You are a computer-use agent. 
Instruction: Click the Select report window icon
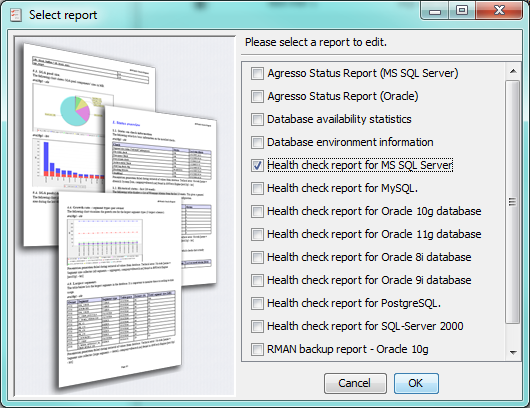(x=15, y=15)
